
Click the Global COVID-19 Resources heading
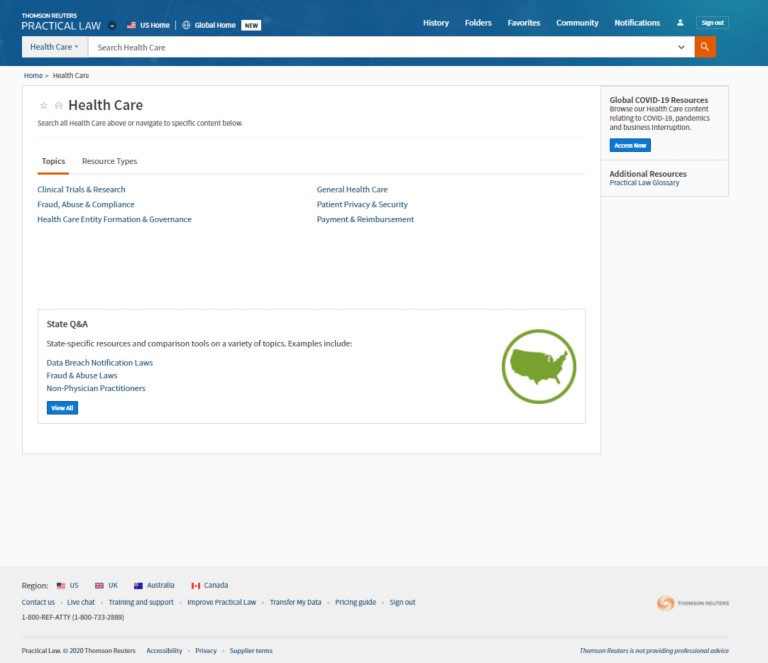(x=658, y=100)
